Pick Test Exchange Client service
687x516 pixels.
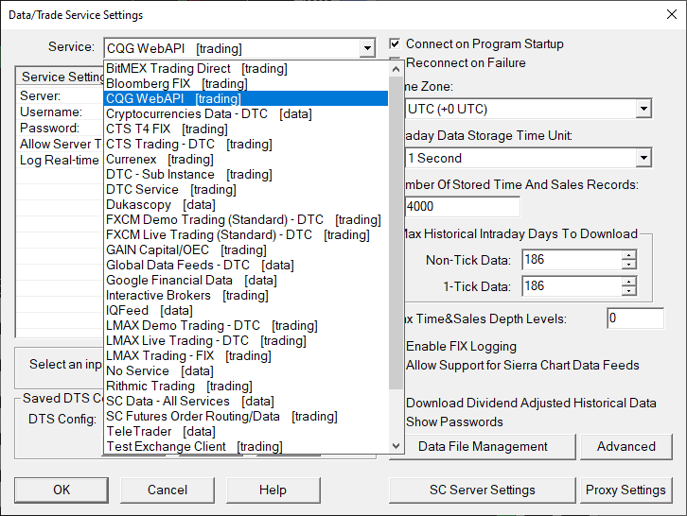click(x=246, y=446)
